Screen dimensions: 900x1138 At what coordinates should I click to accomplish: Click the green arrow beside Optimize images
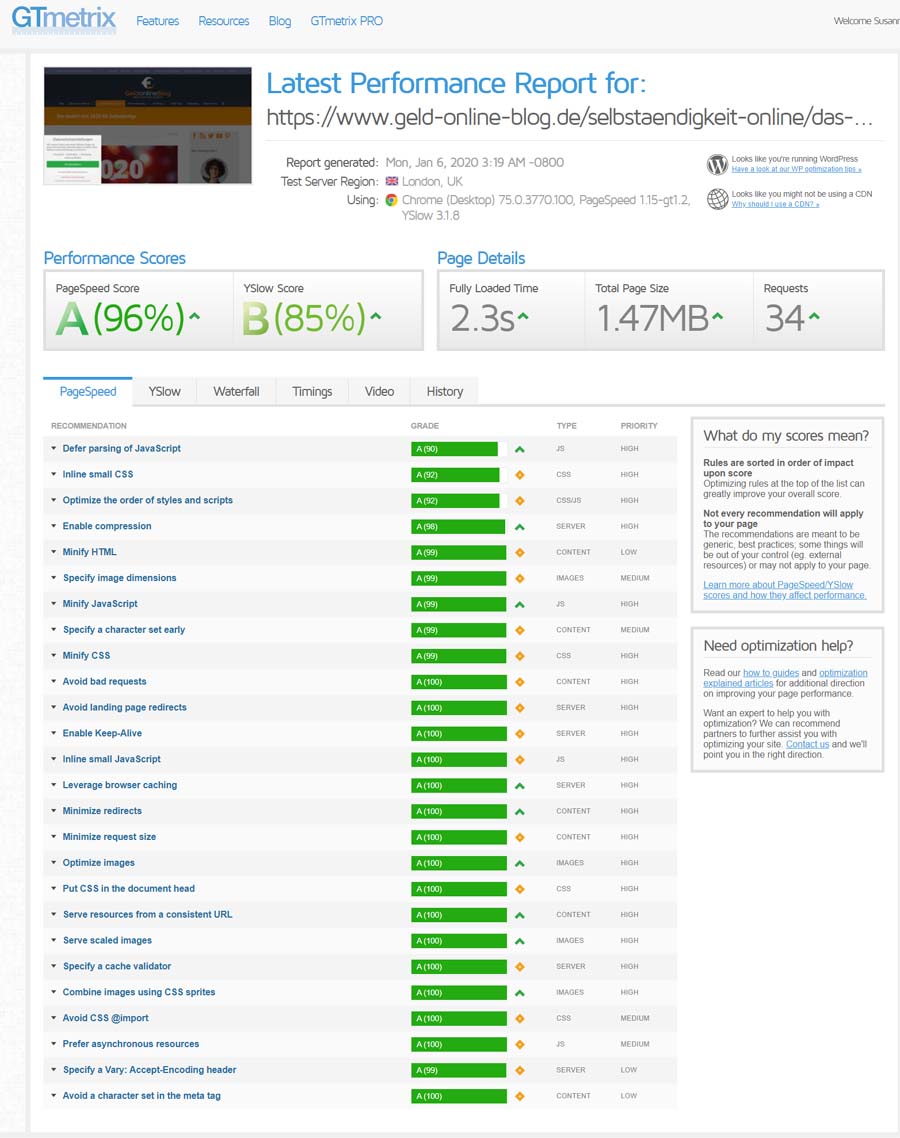click(x=520, y=863)
